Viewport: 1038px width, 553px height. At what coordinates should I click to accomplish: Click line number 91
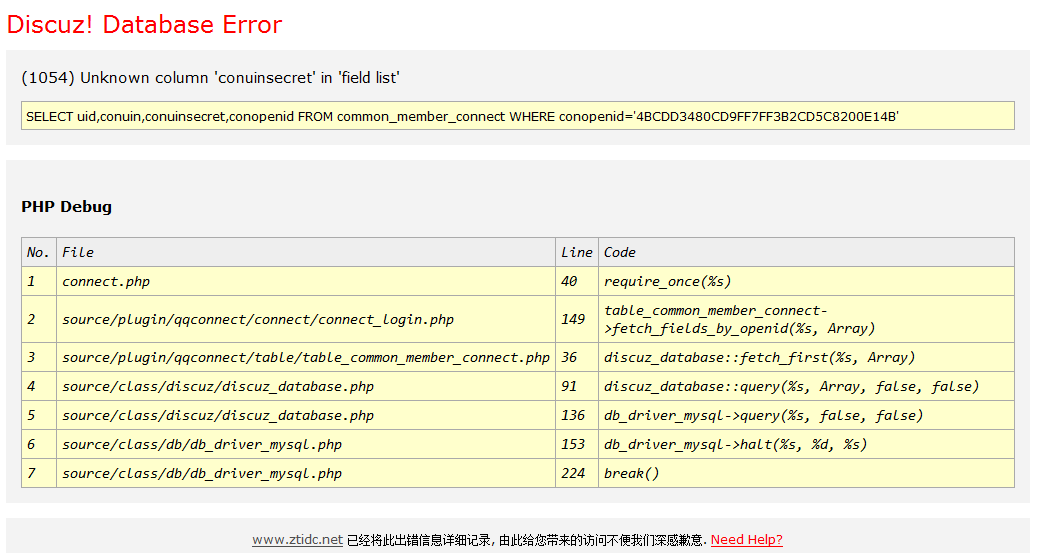[x=577, y=387]
